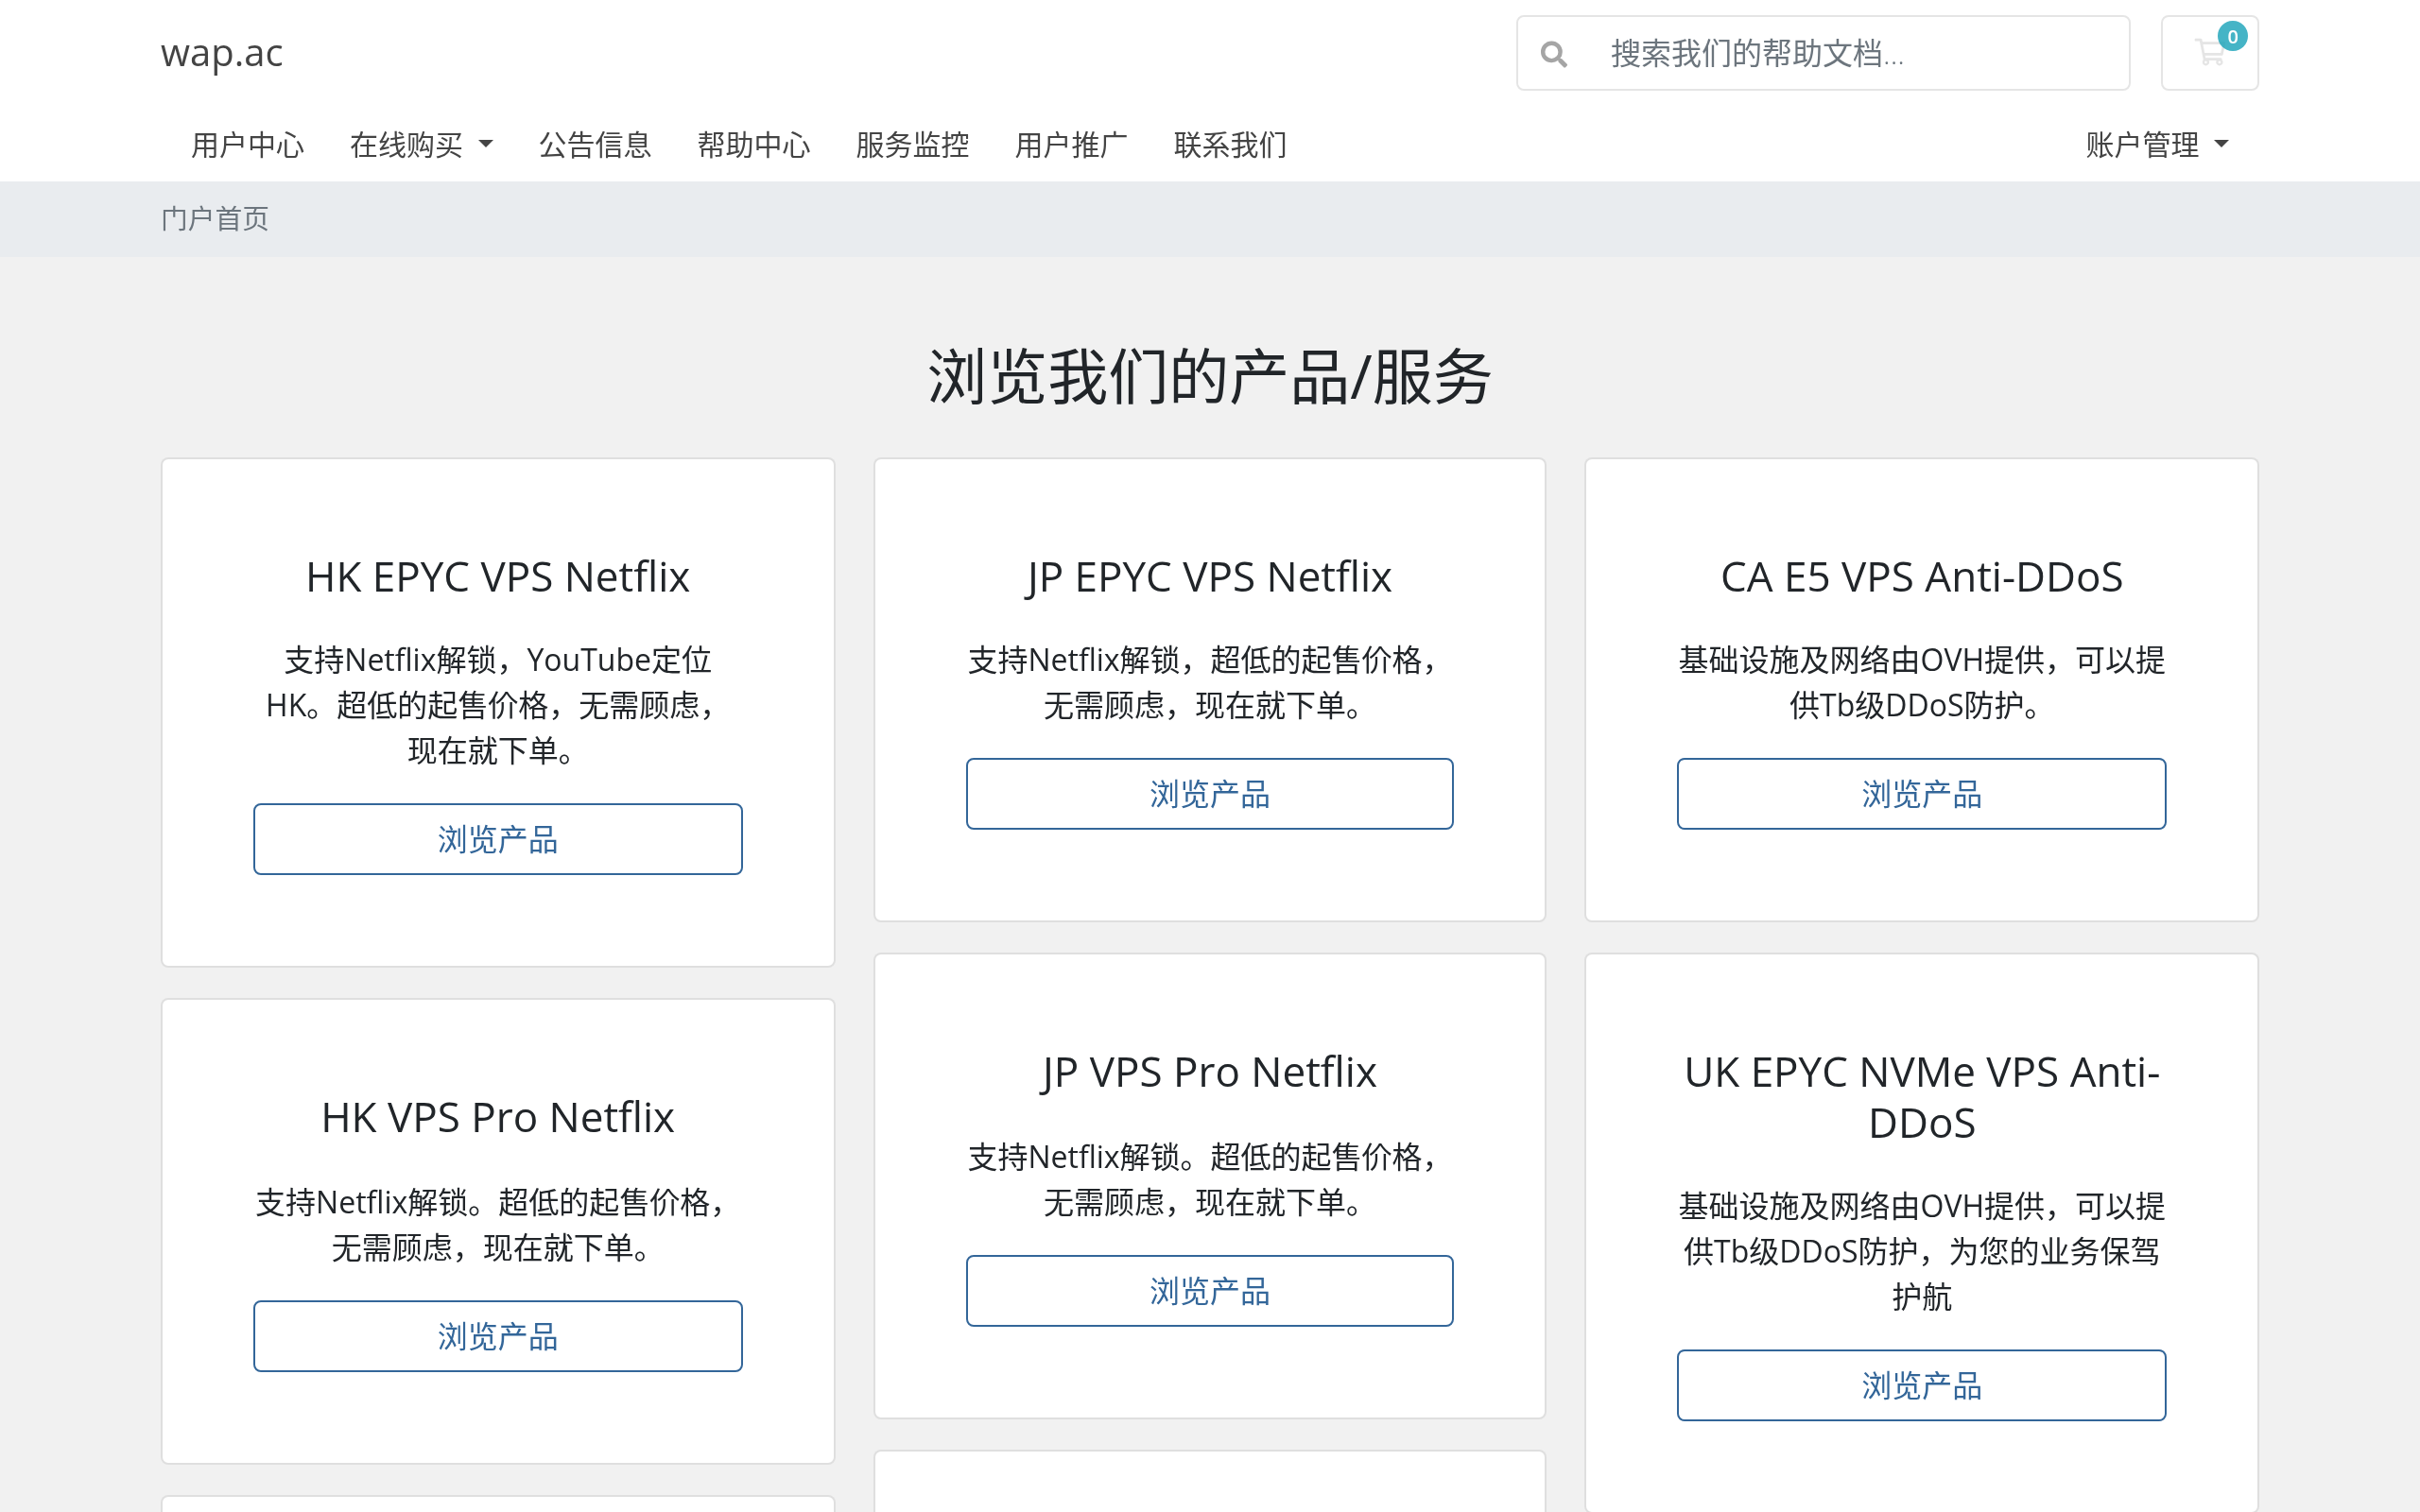Browse products for HK VPS Pro Netflix
This screenshot has width=2420, height=1512.
(498, 1336)
